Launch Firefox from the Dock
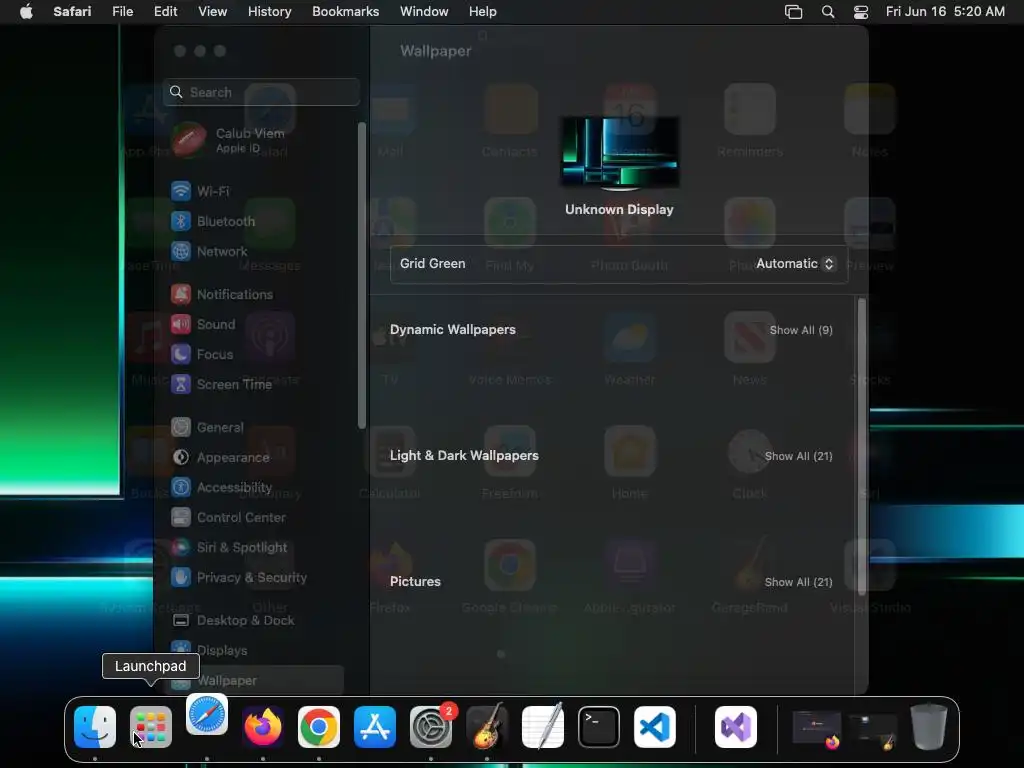The width and height of the screenshot is (1024, 768). 263,727
